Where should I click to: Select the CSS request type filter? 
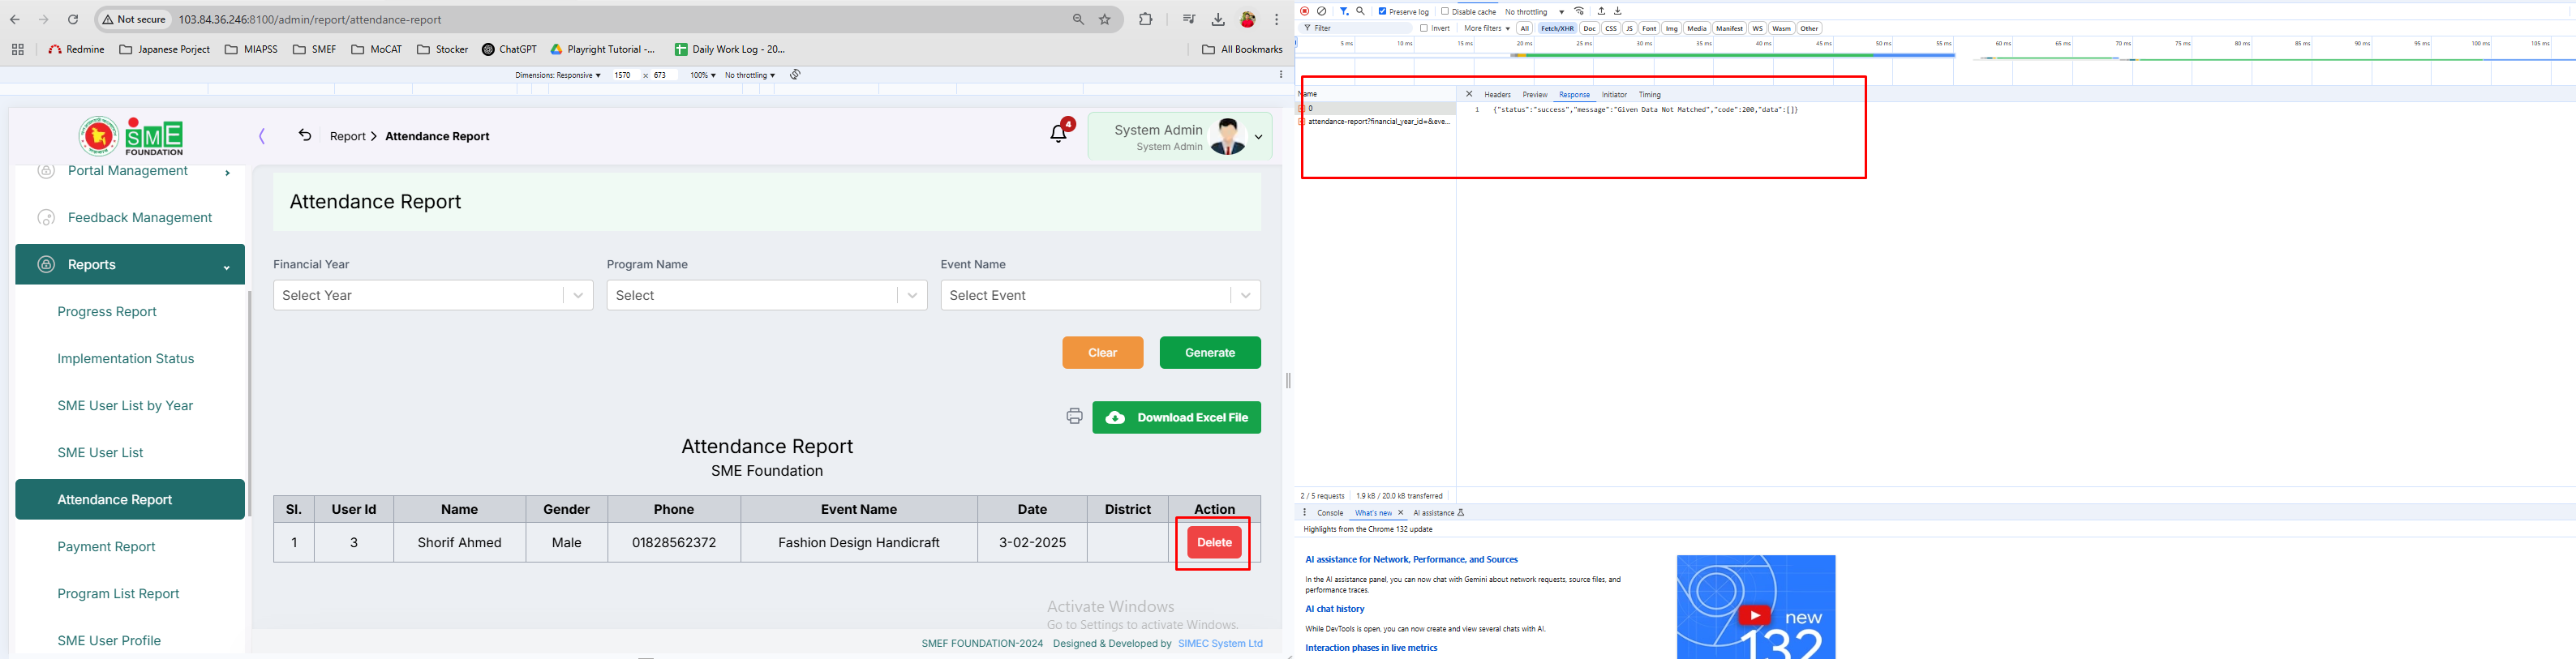point(1611,29)
